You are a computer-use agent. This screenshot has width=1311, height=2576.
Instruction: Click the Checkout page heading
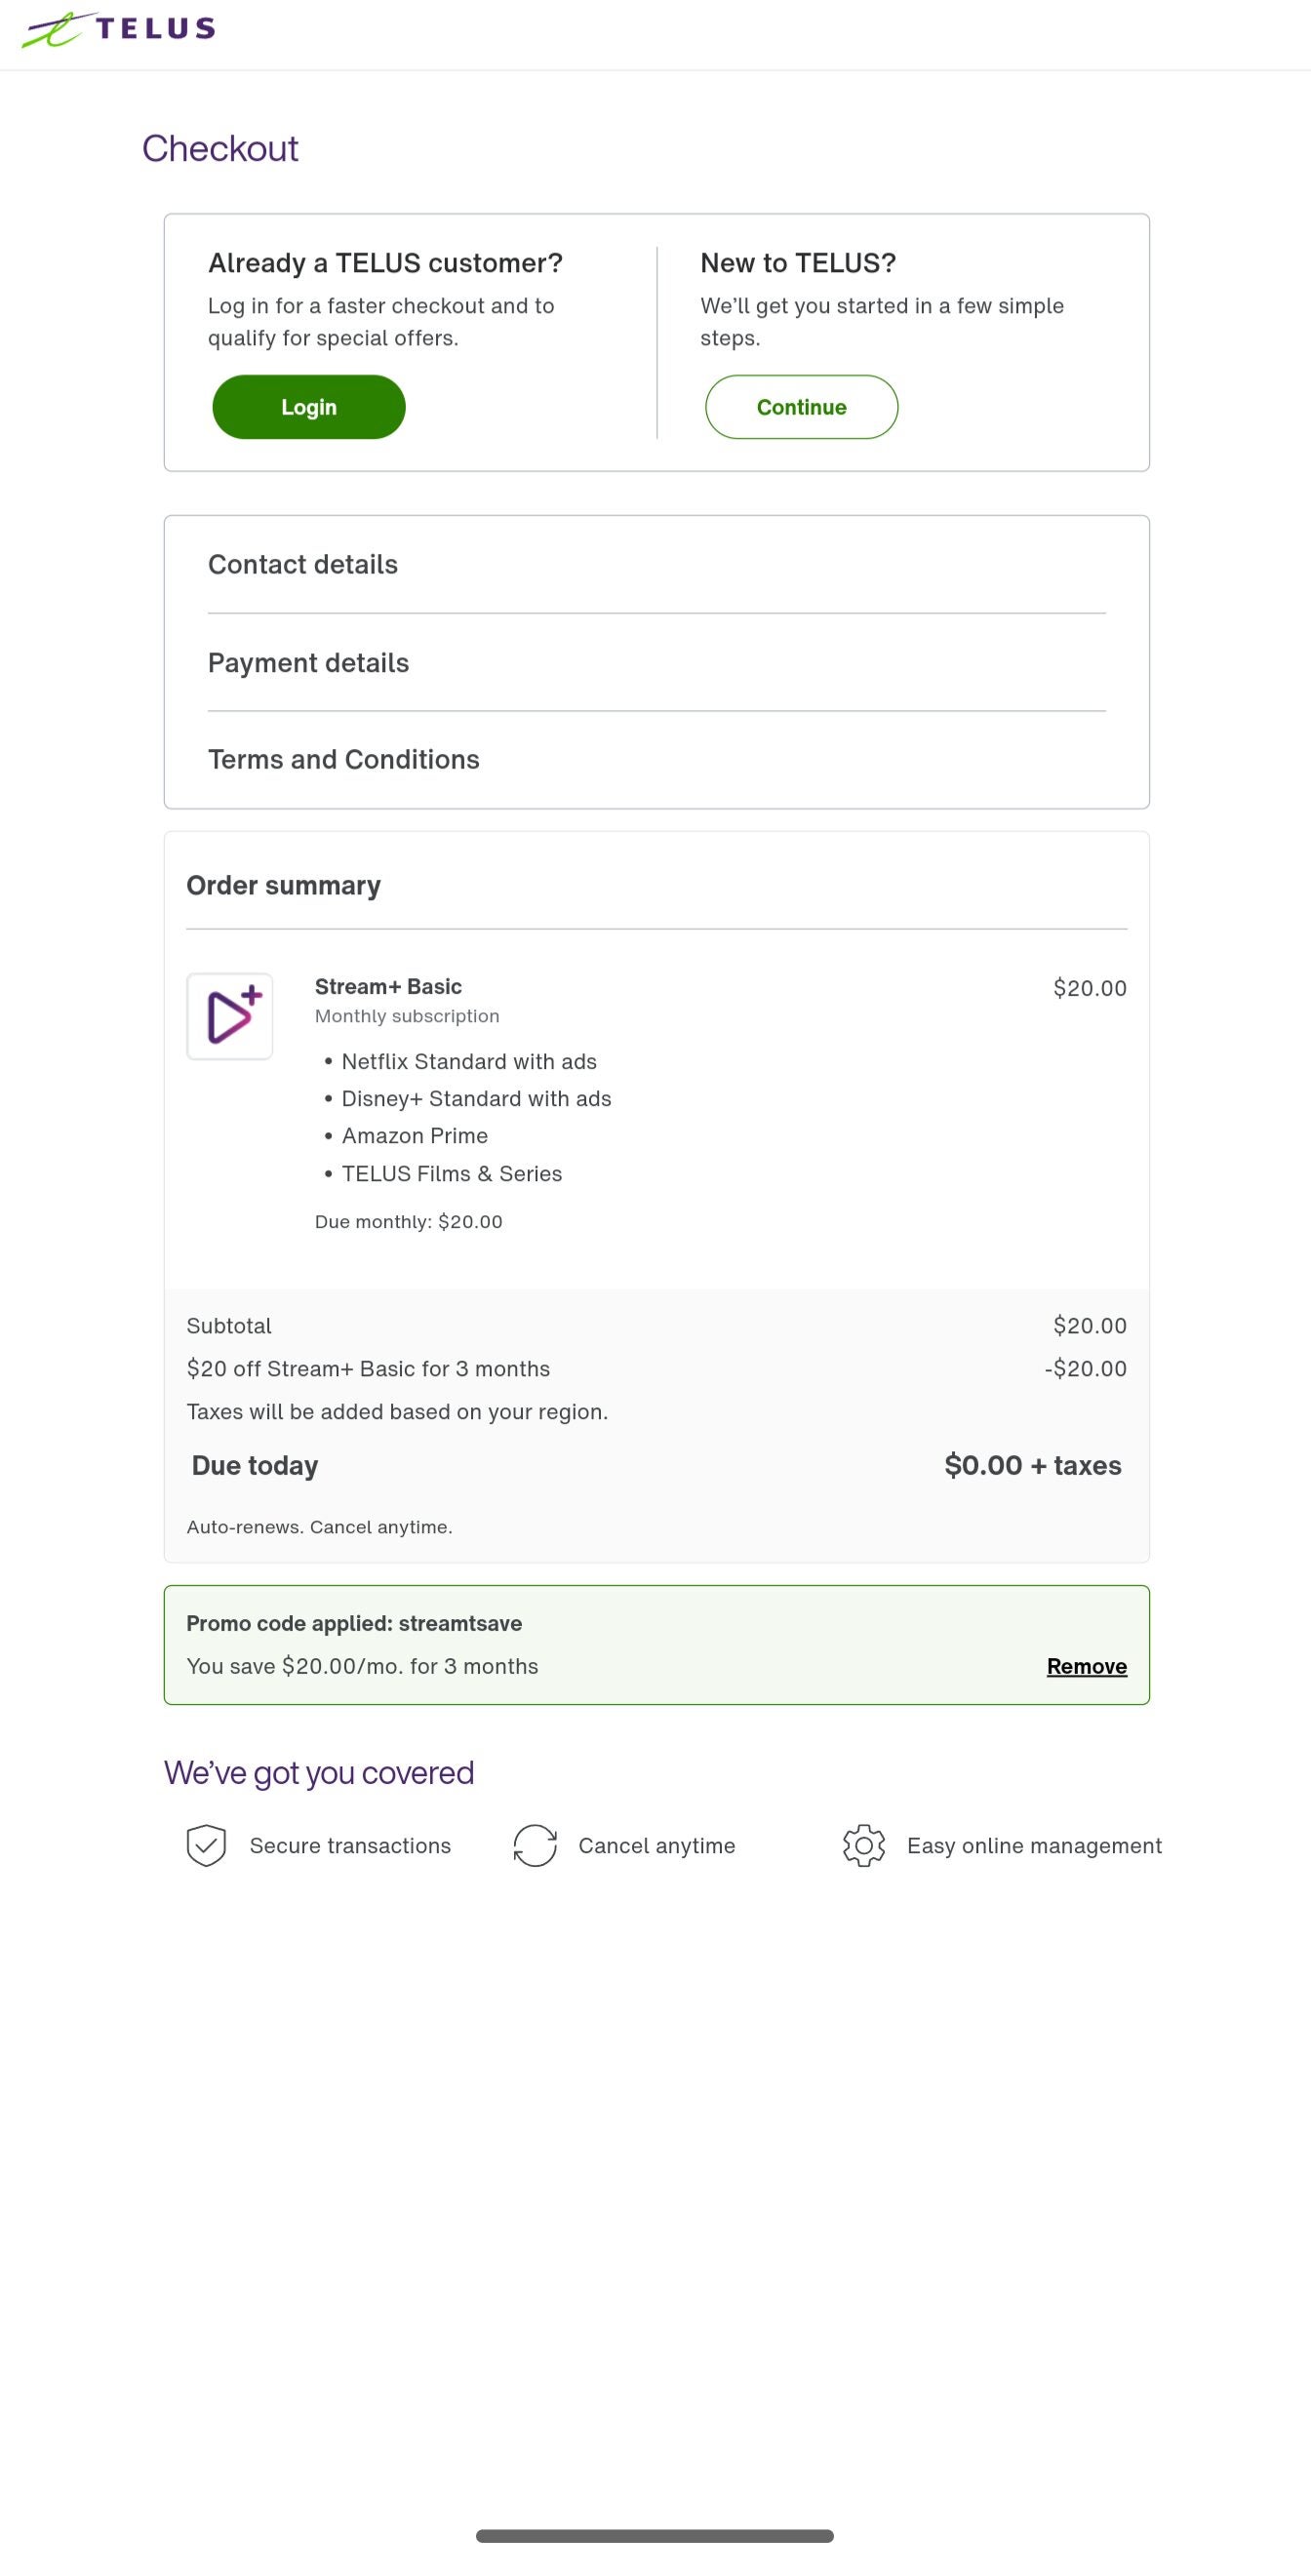[x=221, y=148]
